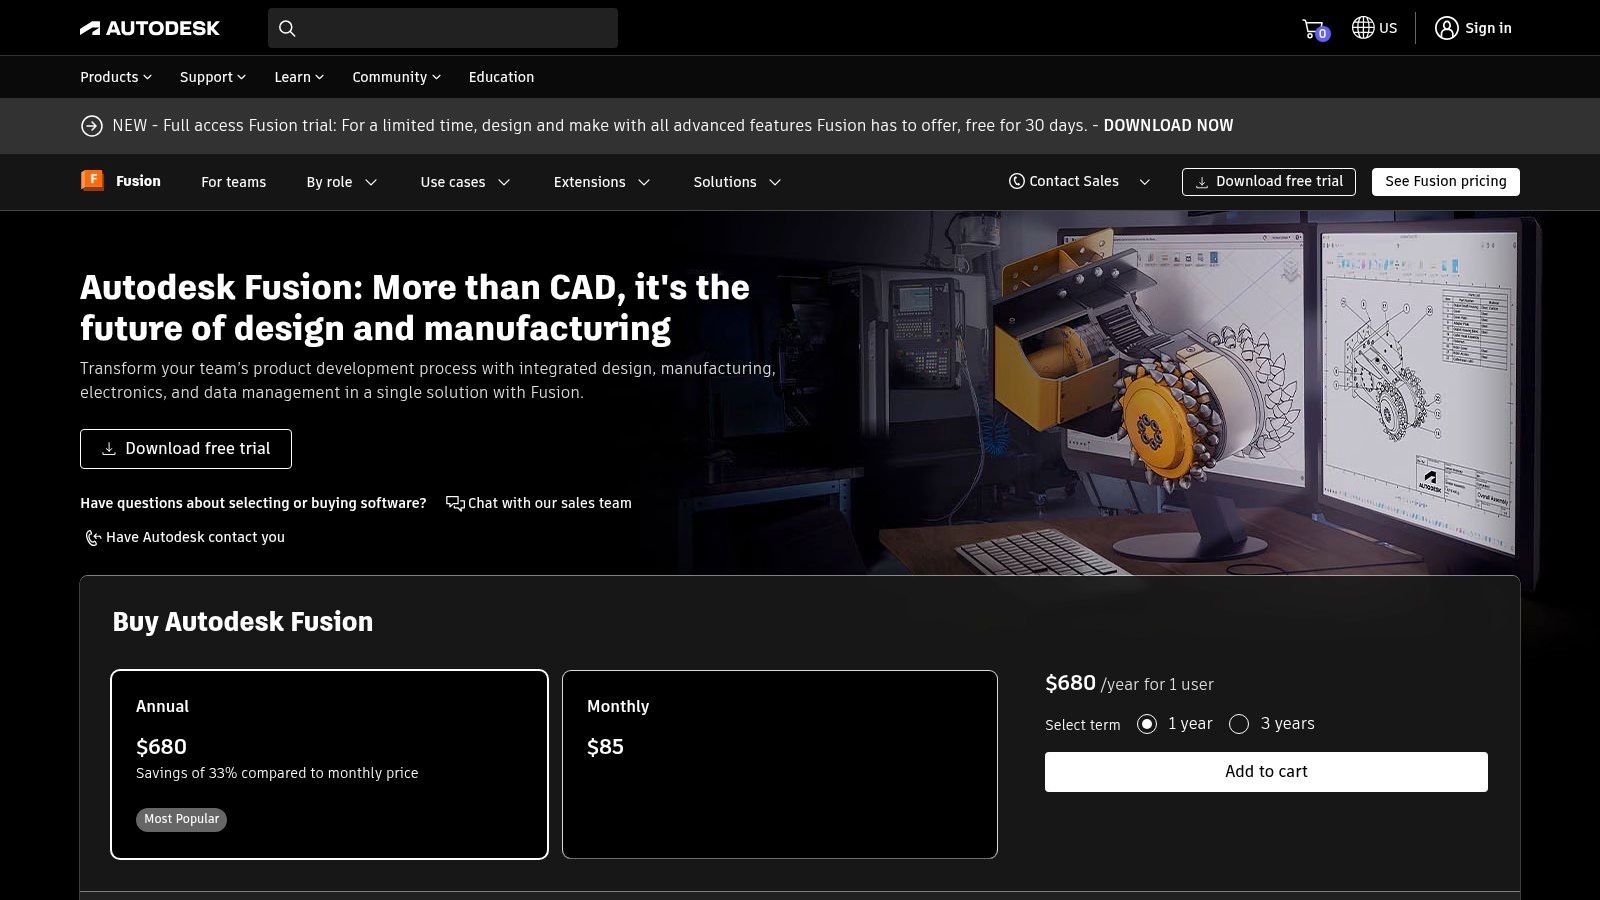Choose the Annual $680 plan card

point(329,764)
